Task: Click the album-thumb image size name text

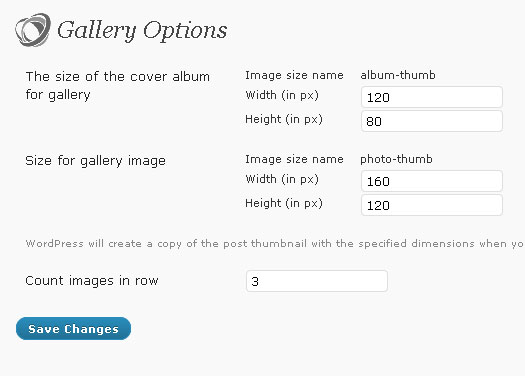Action: pos(398,75)
